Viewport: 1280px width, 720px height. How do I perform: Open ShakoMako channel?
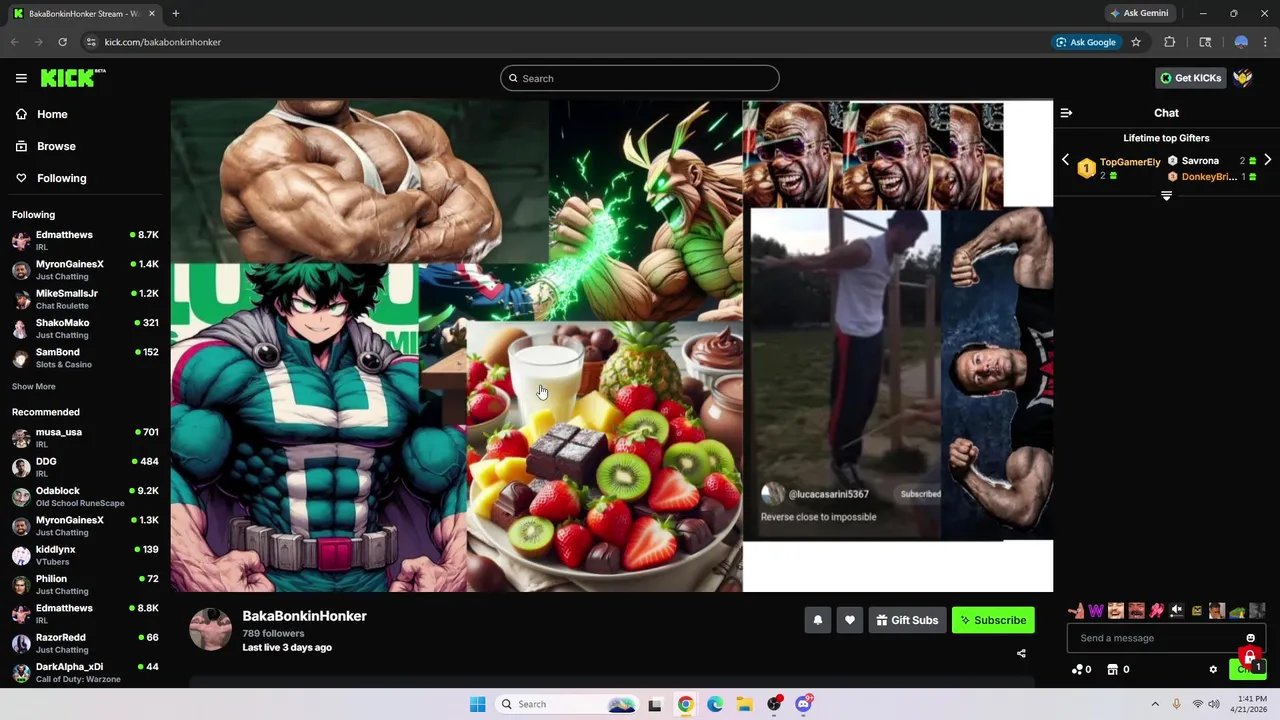[85, 328]
